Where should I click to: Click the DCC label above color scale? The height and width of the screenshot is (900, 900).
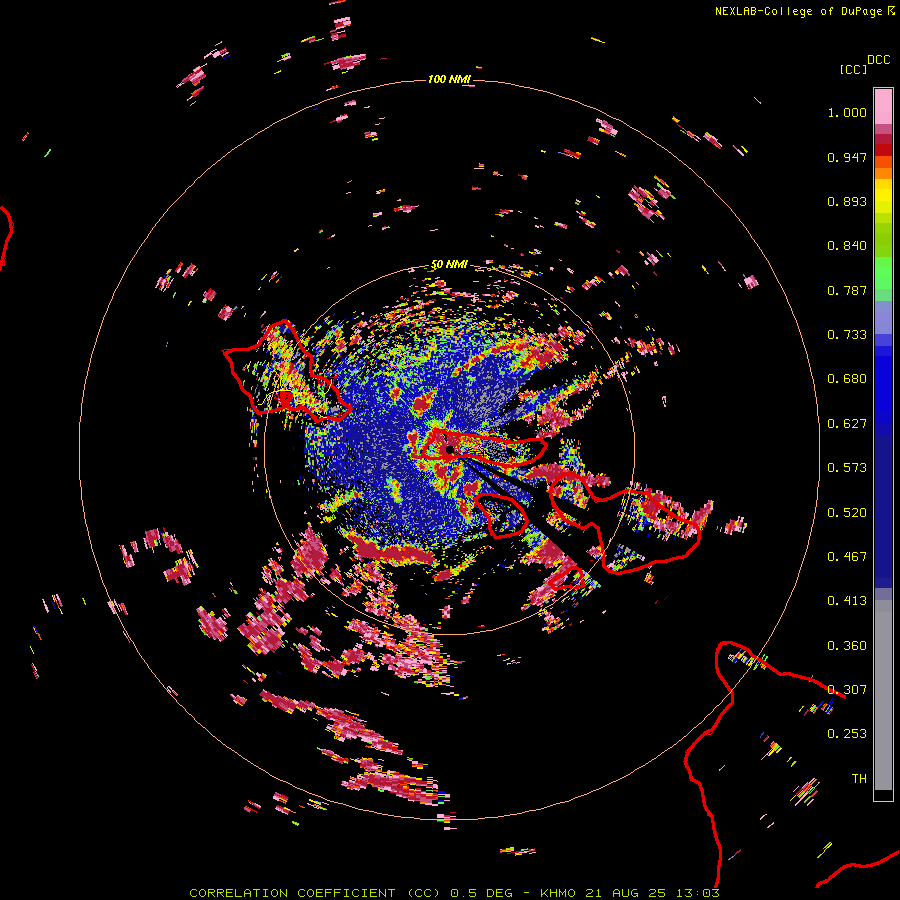pyautogui.click(x=878, y=60)
